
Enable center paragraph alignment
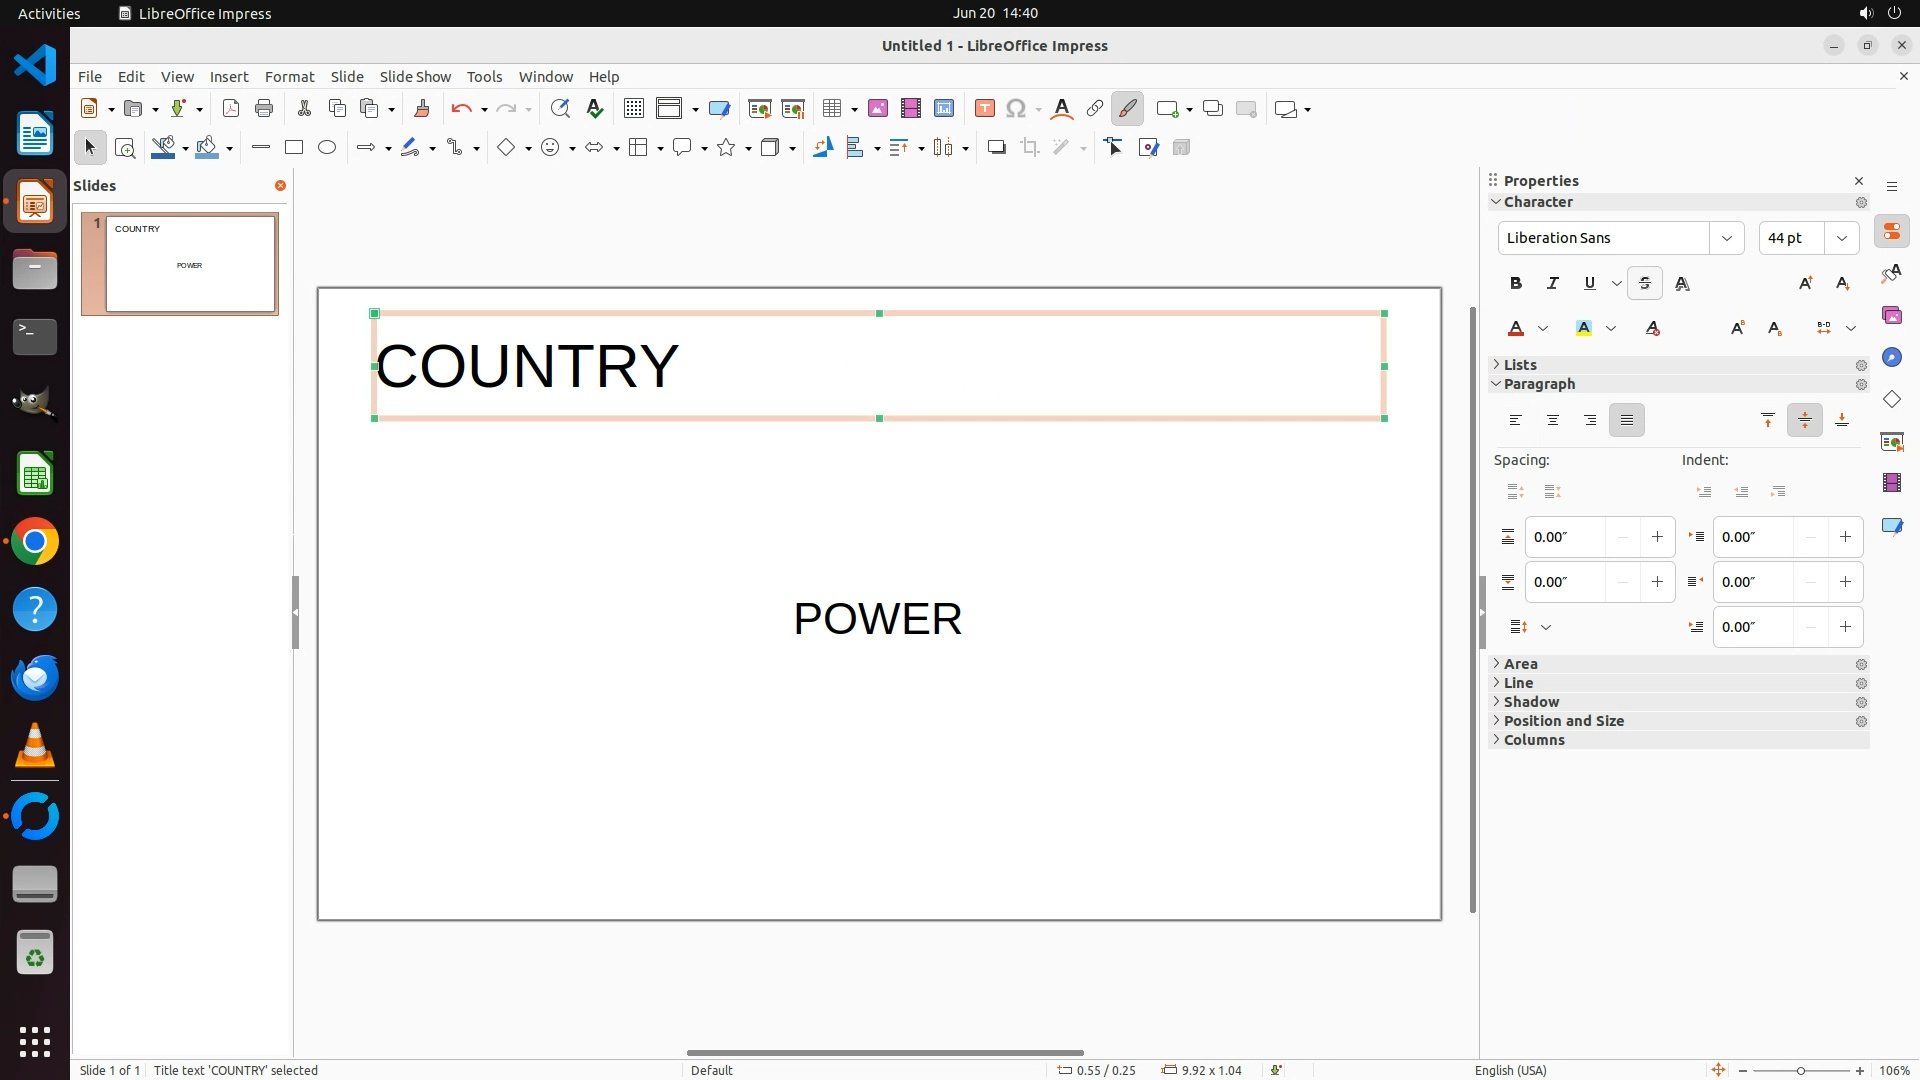tap(1552, 420)
